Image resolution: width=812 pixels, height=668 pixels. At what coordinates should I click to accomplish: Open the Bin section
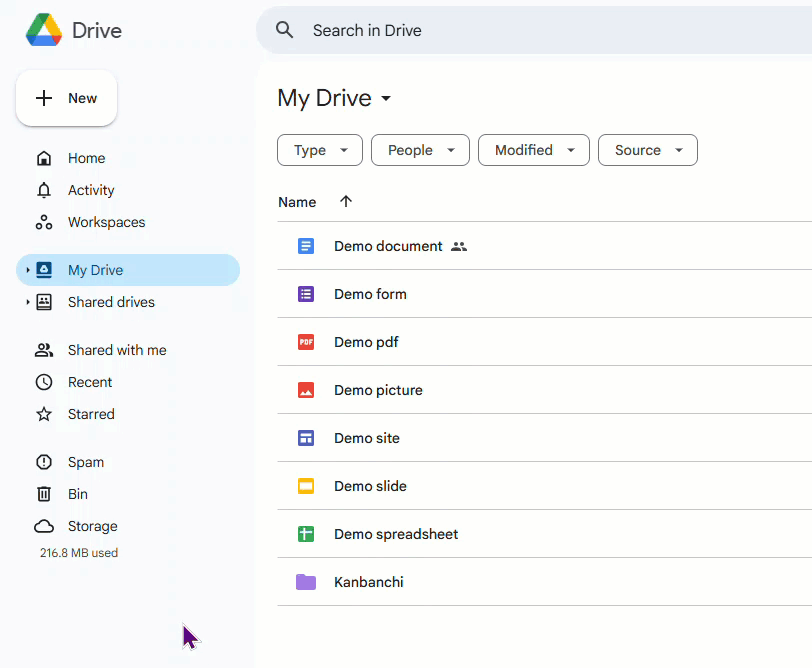(78, 494)
